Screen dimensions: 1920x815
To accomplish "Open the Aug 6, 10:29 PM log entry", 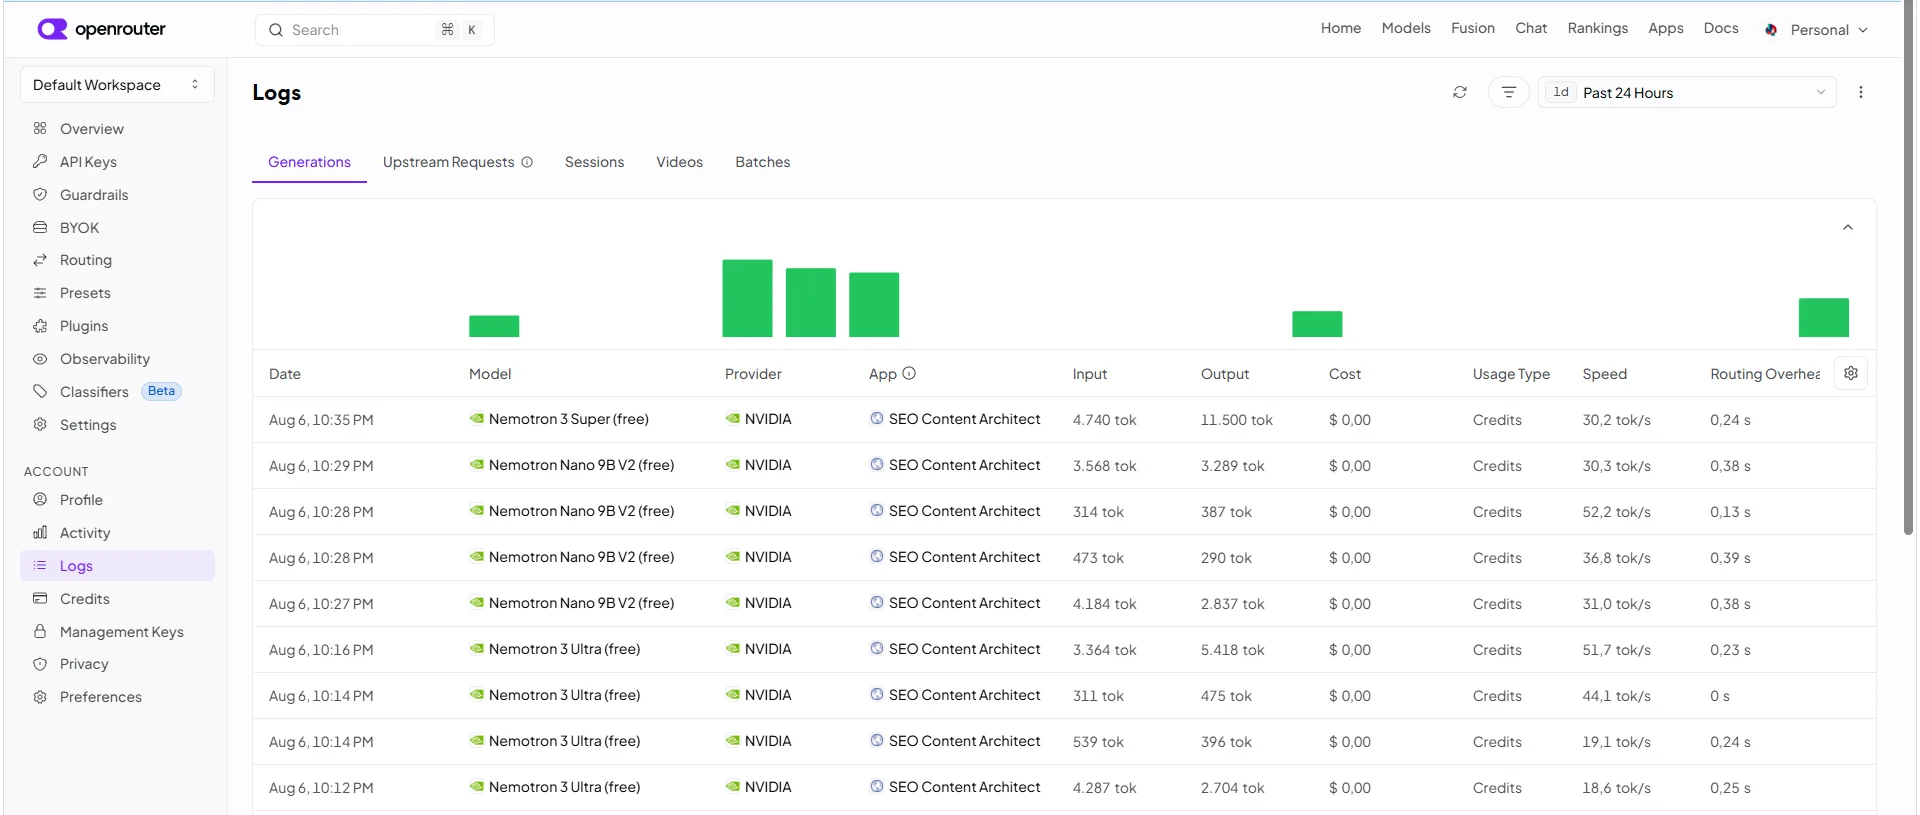I will (1064, 466).
